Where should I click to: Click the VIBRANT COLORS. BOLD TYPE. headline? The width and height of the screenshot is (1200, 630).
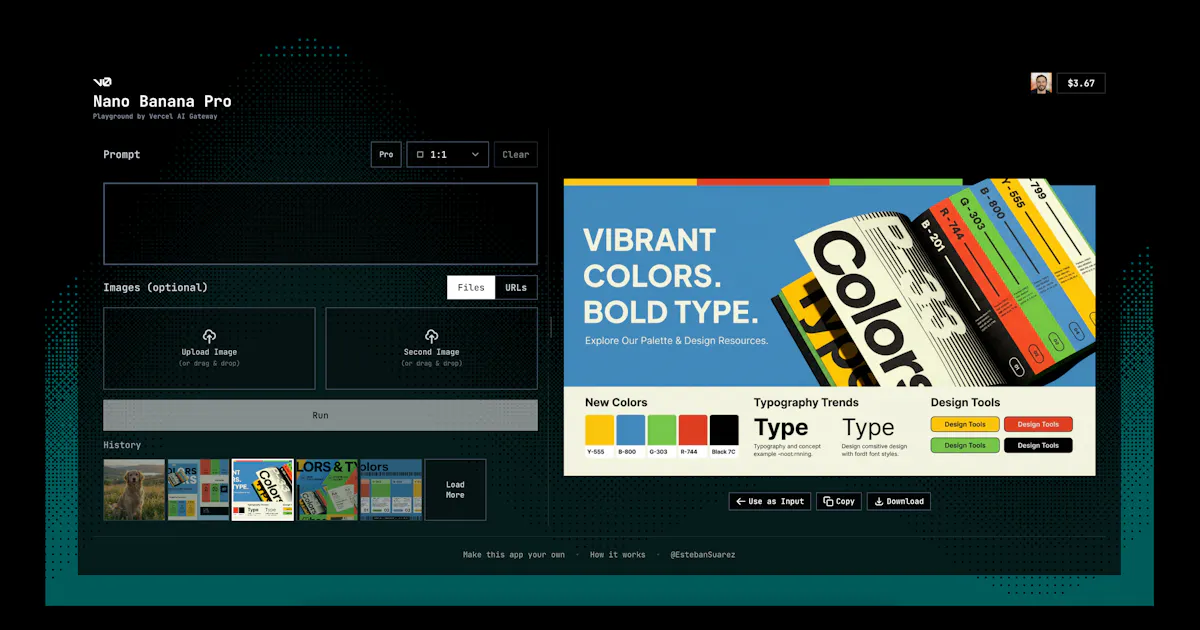pos(670,276)
